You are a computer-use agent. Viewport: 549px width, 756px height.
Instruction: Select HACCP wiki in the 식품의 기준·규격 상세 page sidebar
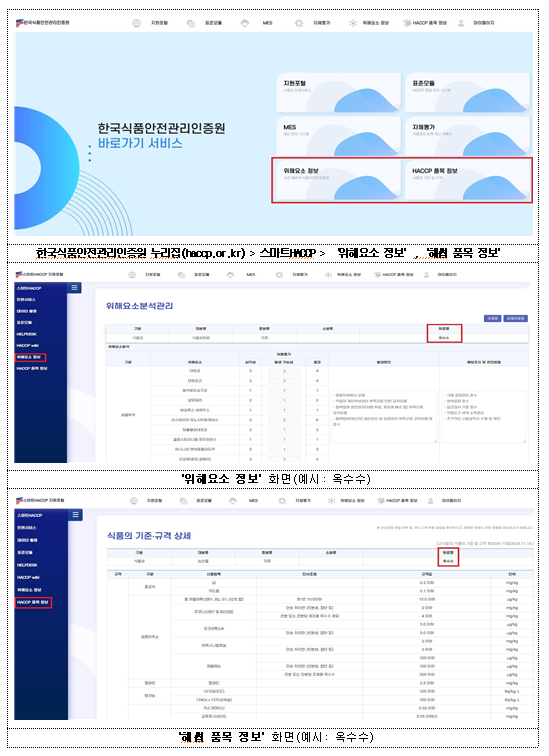pyautogui.click(x=27, y=577)
